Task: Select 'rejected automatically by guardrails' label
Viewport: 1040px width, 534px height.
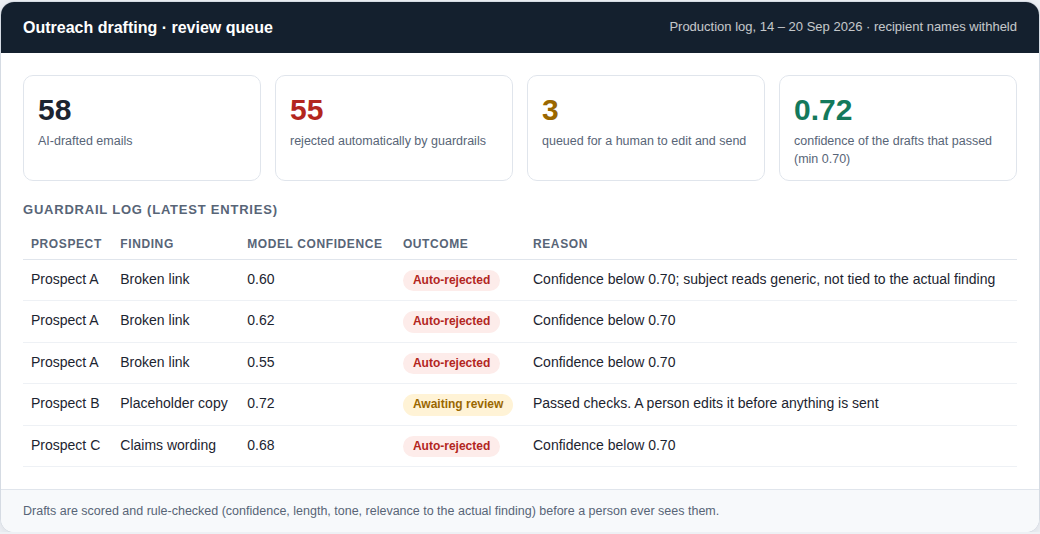Action: point(388,141)
